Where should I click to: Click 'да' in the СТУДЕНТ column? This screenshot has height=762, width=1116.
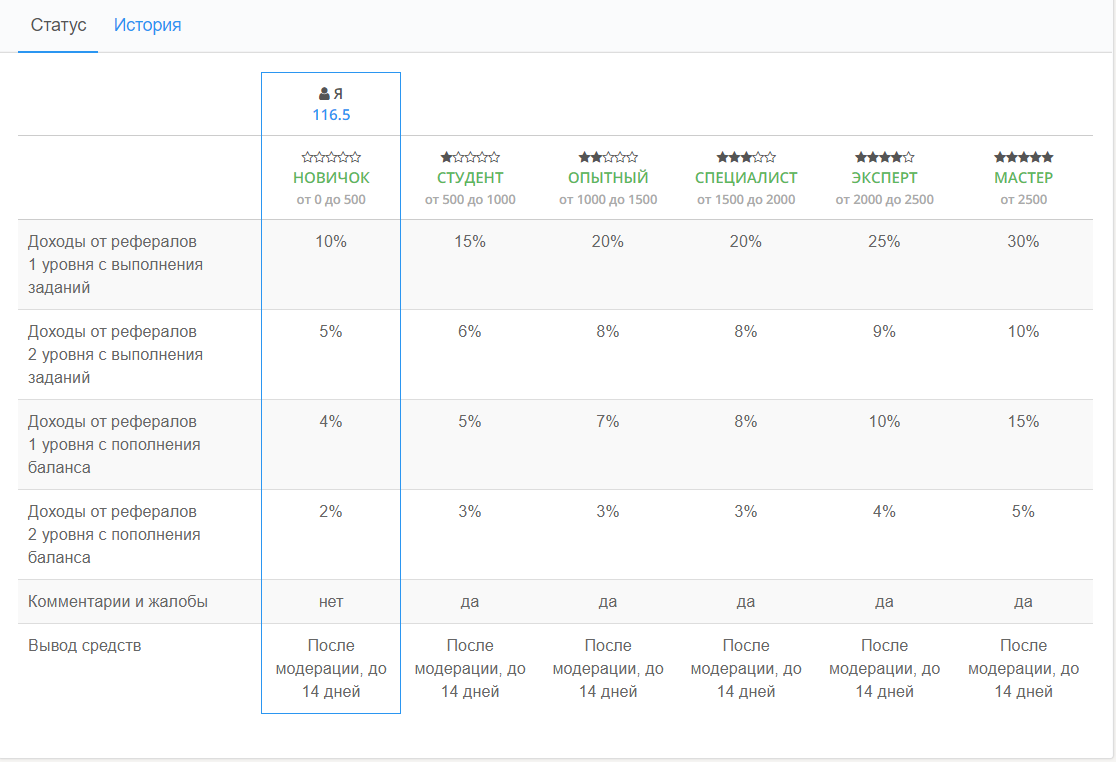pos(470,602)
